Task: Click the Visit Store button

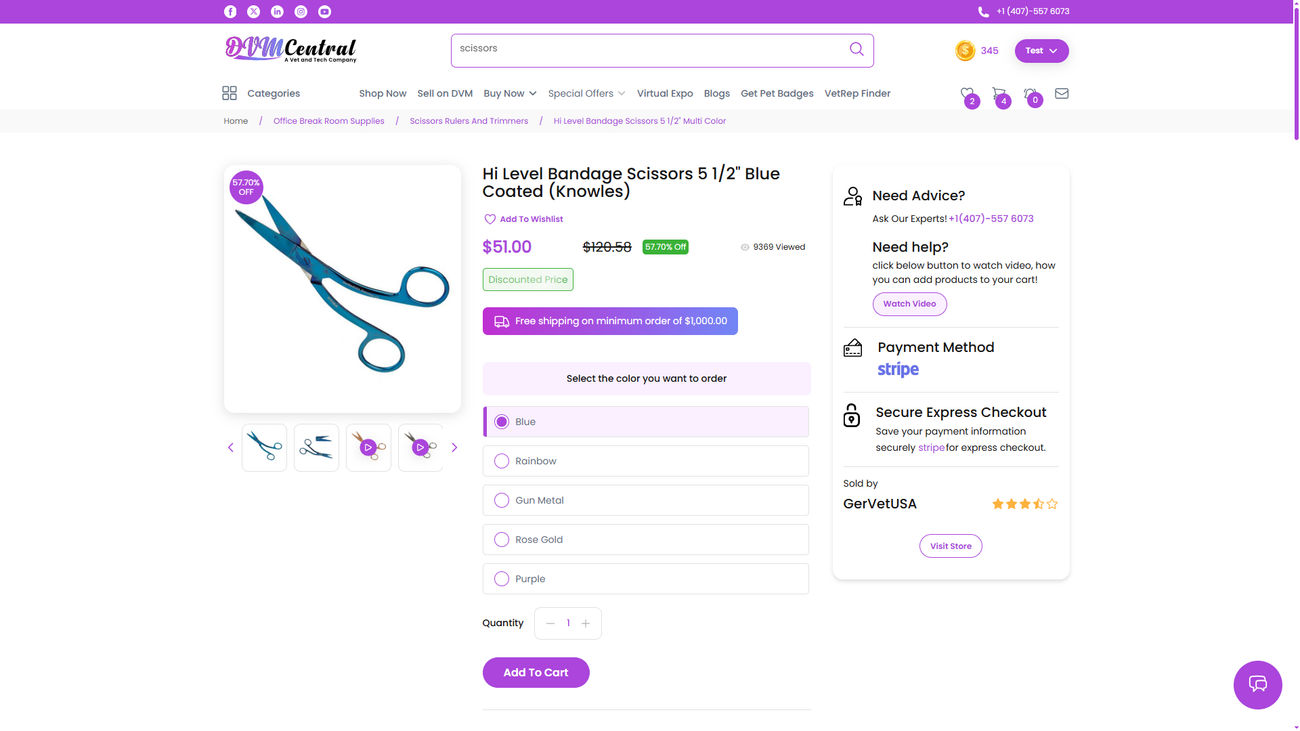Action: click(x=951, y=546)
